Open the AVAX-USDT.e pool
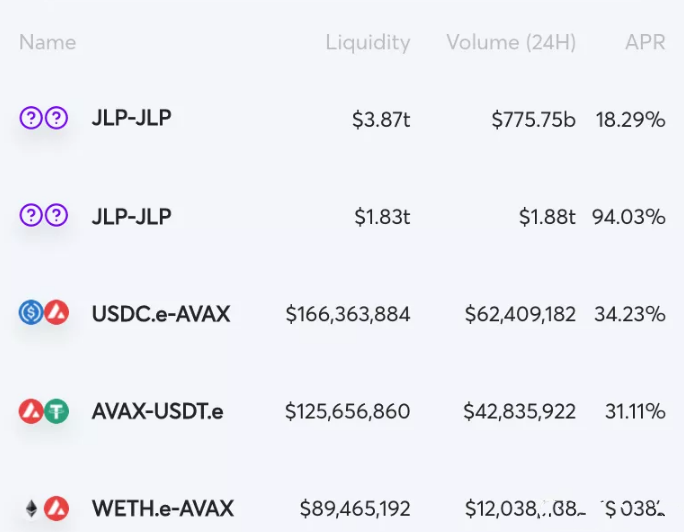 coord(342,411)
